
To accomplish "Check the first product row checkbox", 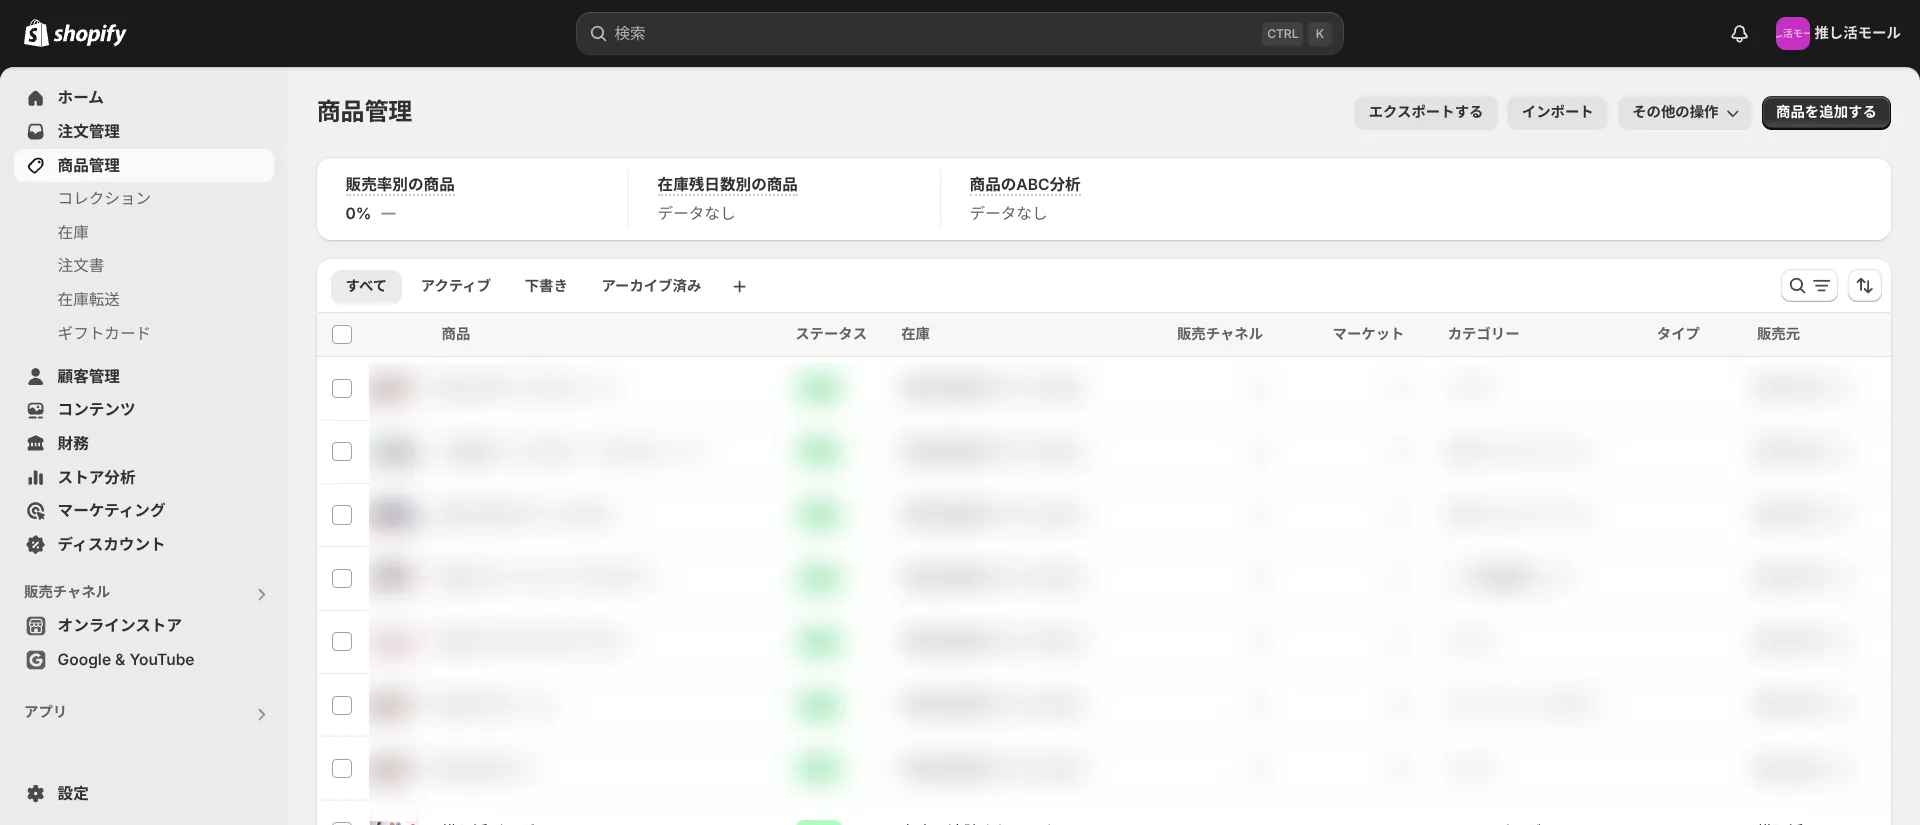I will click(x=342, y=388).
